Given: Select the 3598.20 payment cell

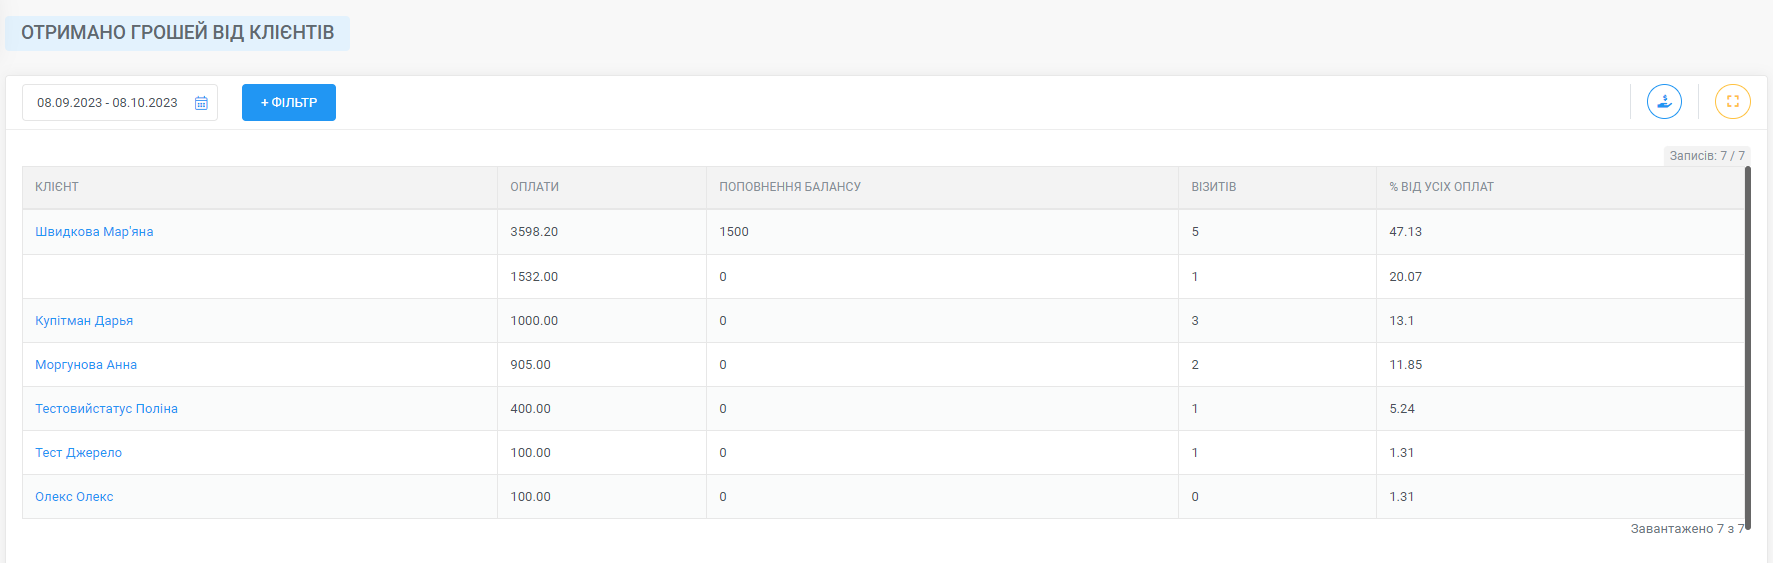Looking at the screenshot, I should 602,231.
